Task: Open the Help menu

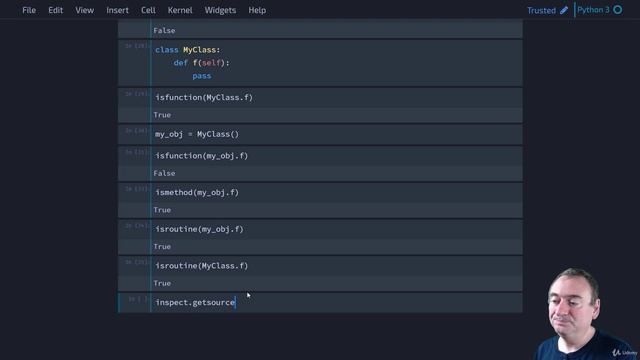Action: click(x=257, y=10)
